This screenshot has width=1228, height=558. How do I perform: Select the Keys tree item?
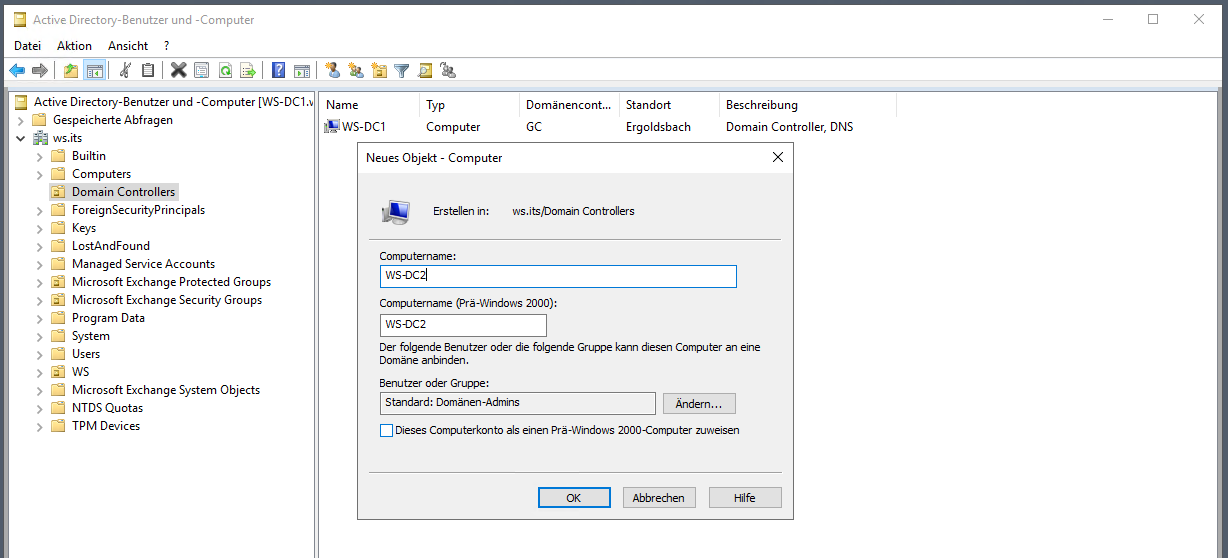point(84,228)
